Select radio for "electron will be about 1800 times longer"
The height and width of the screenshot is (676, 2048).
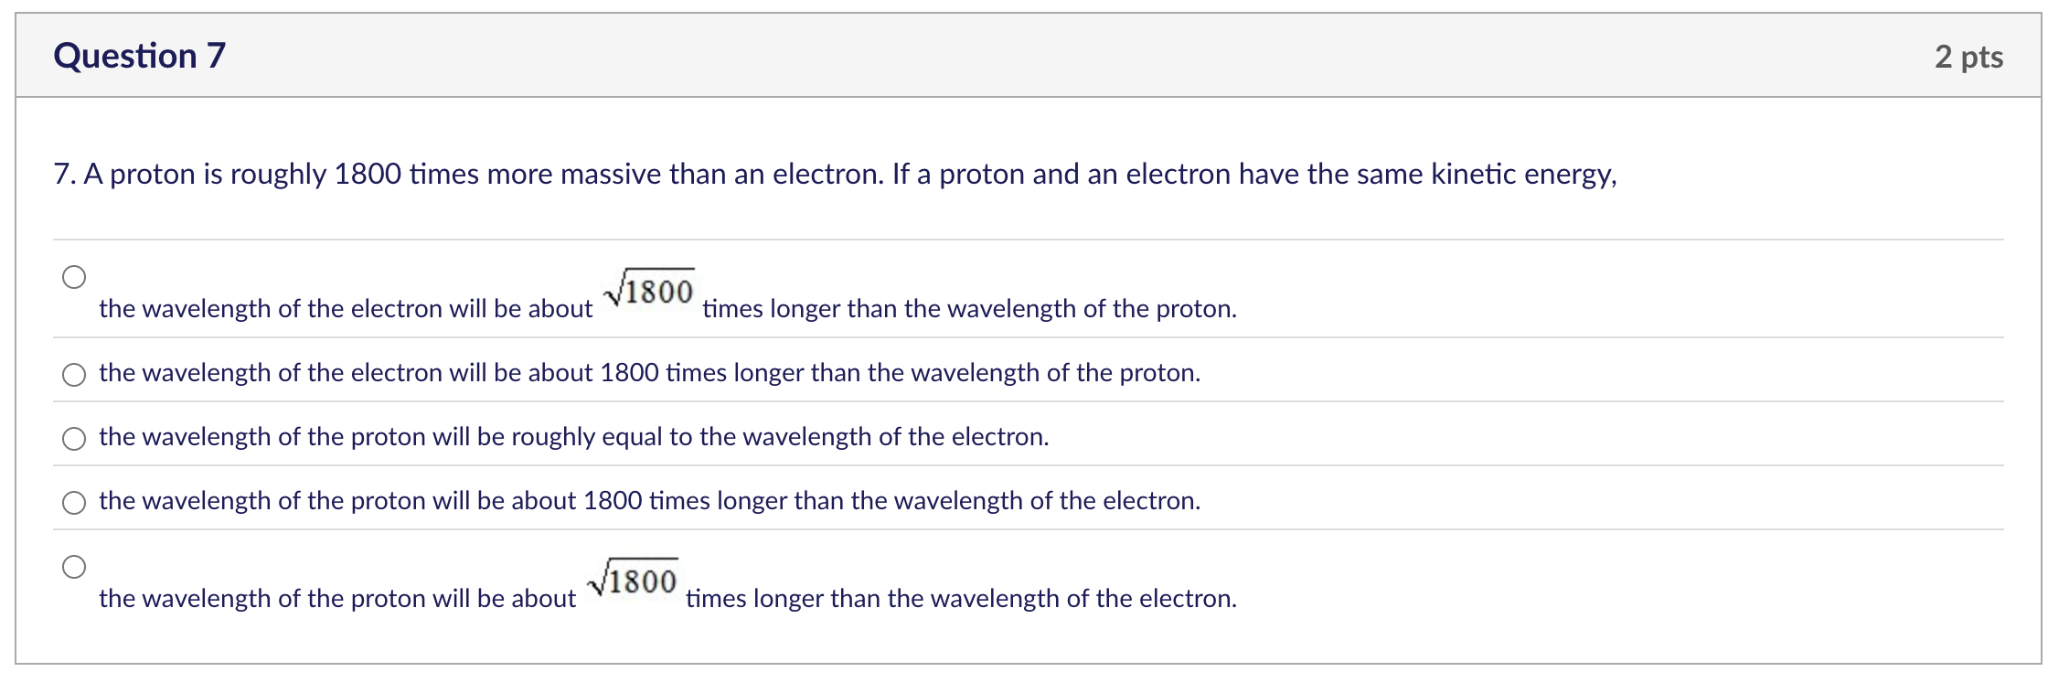74,375
